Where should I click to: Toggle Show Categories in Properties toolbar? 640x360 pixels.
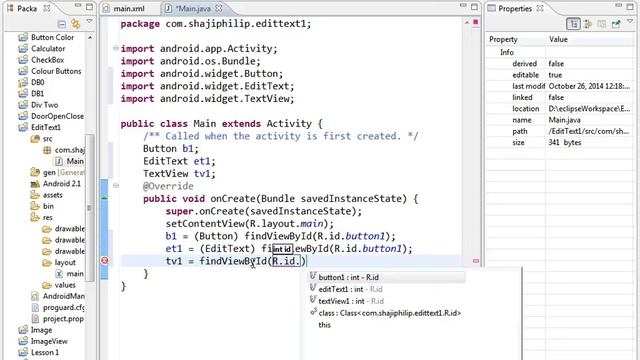[573, 24]
